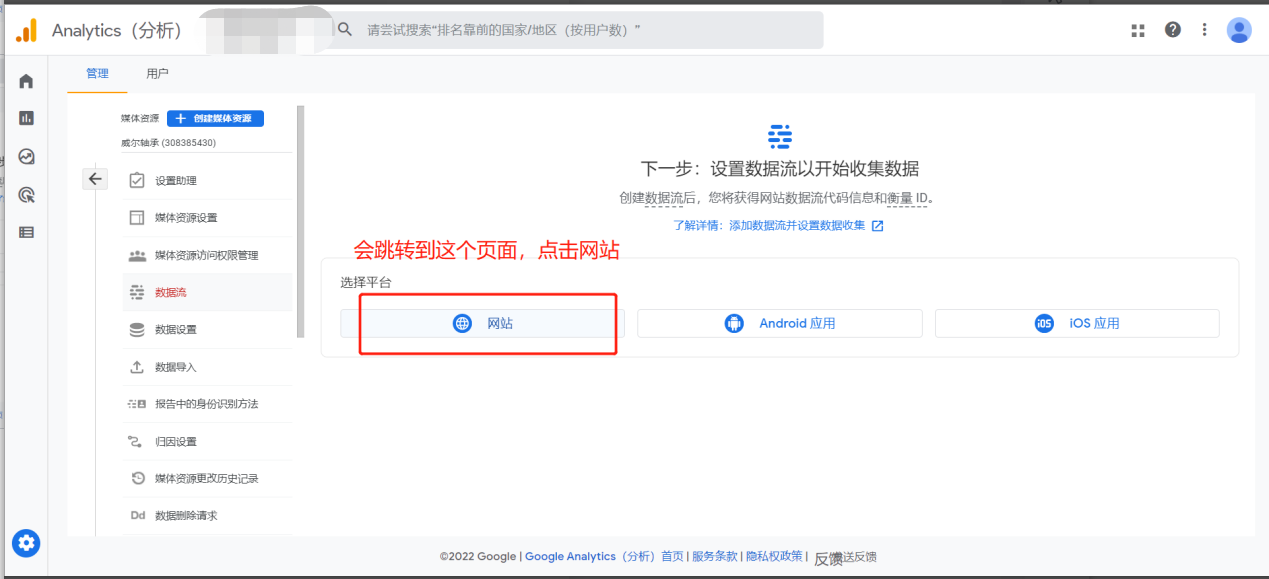
Task: Select the Android 应用 platform button
Action: (779, 323)
